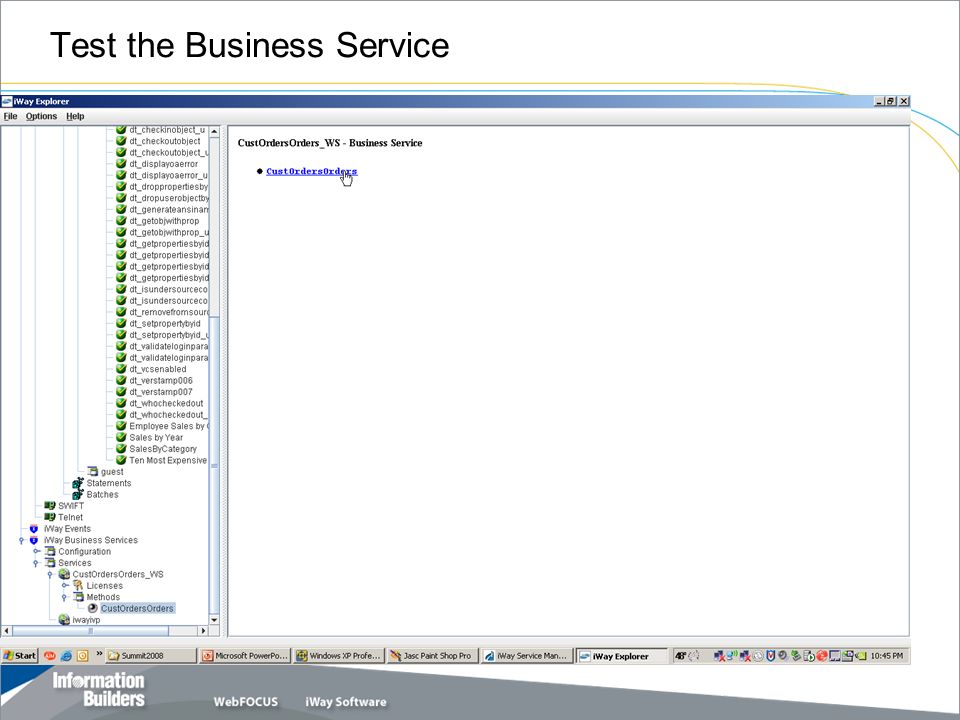
Task: Click the SWIFT adapter icon
Action: click(x=50, y=506)
